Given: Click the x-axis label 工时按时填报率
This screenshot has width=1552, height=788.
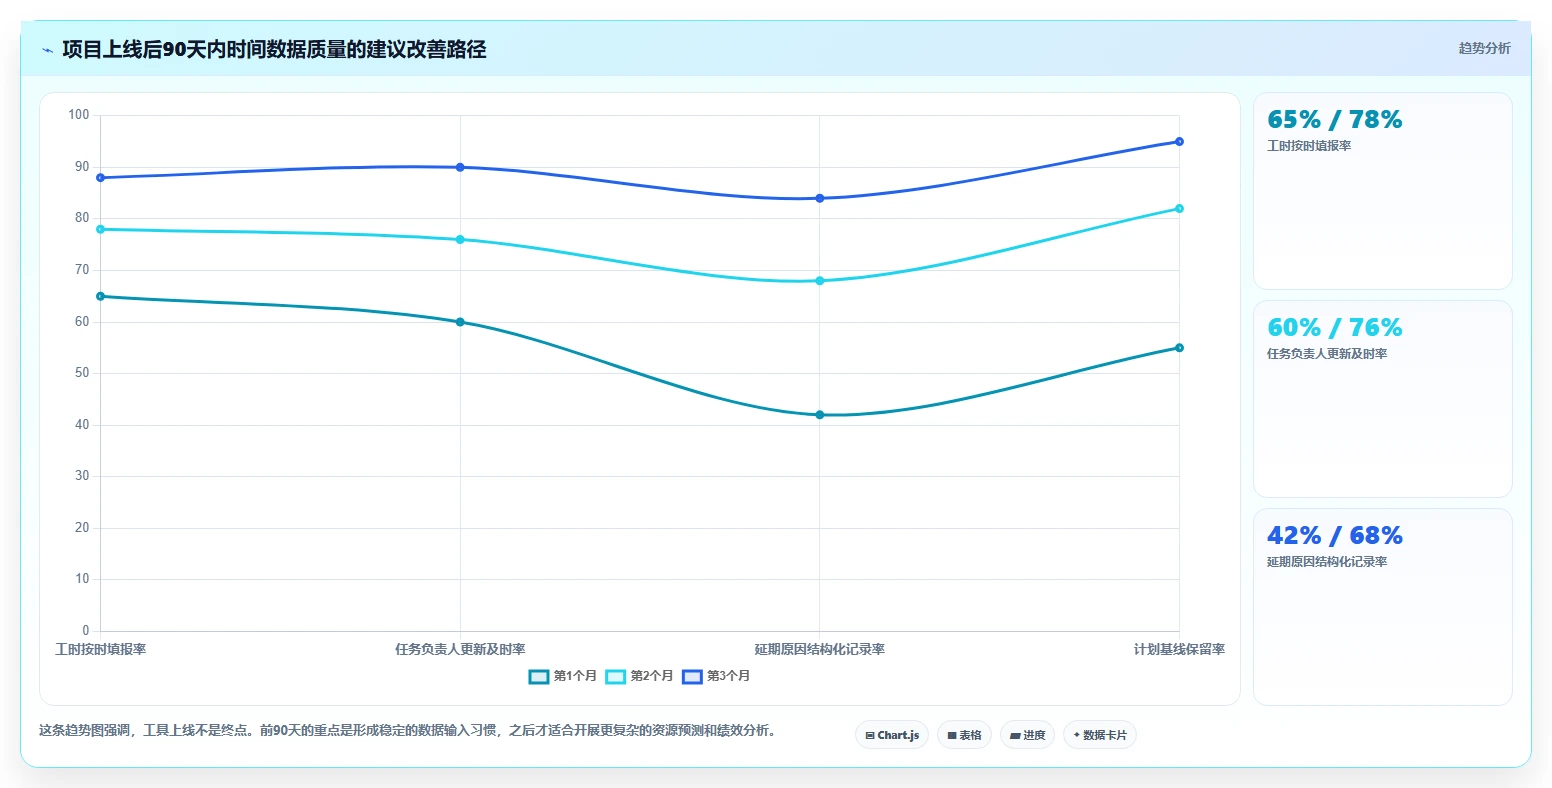Looking at the screenshot, I should 100,650.
